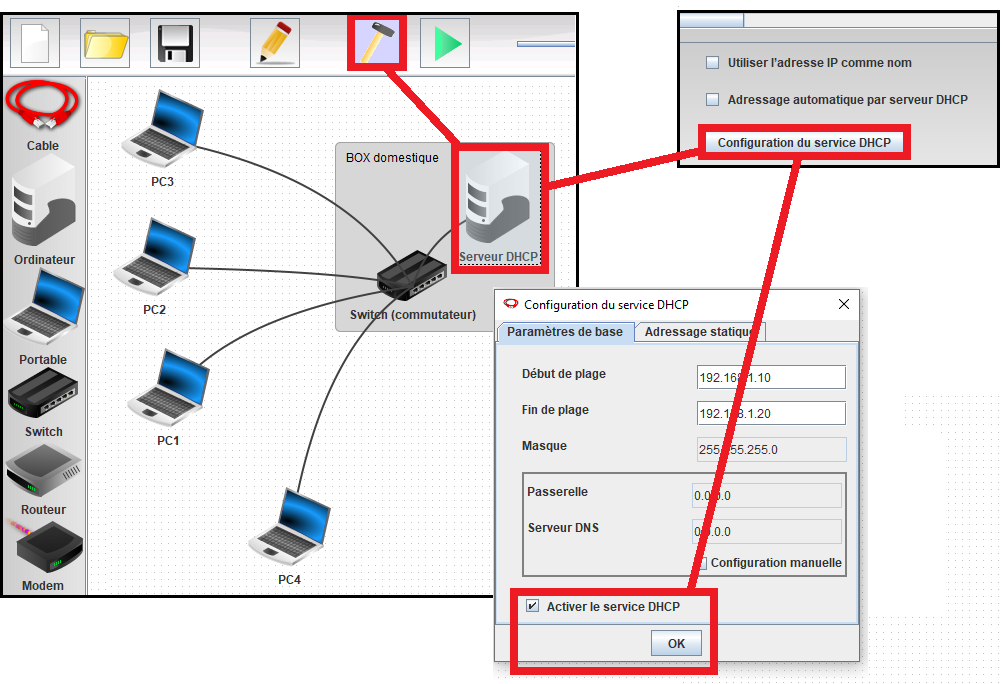Open a project with the folder icon
The width and height of the screenshot is (1005, 684).
point(105,44)
